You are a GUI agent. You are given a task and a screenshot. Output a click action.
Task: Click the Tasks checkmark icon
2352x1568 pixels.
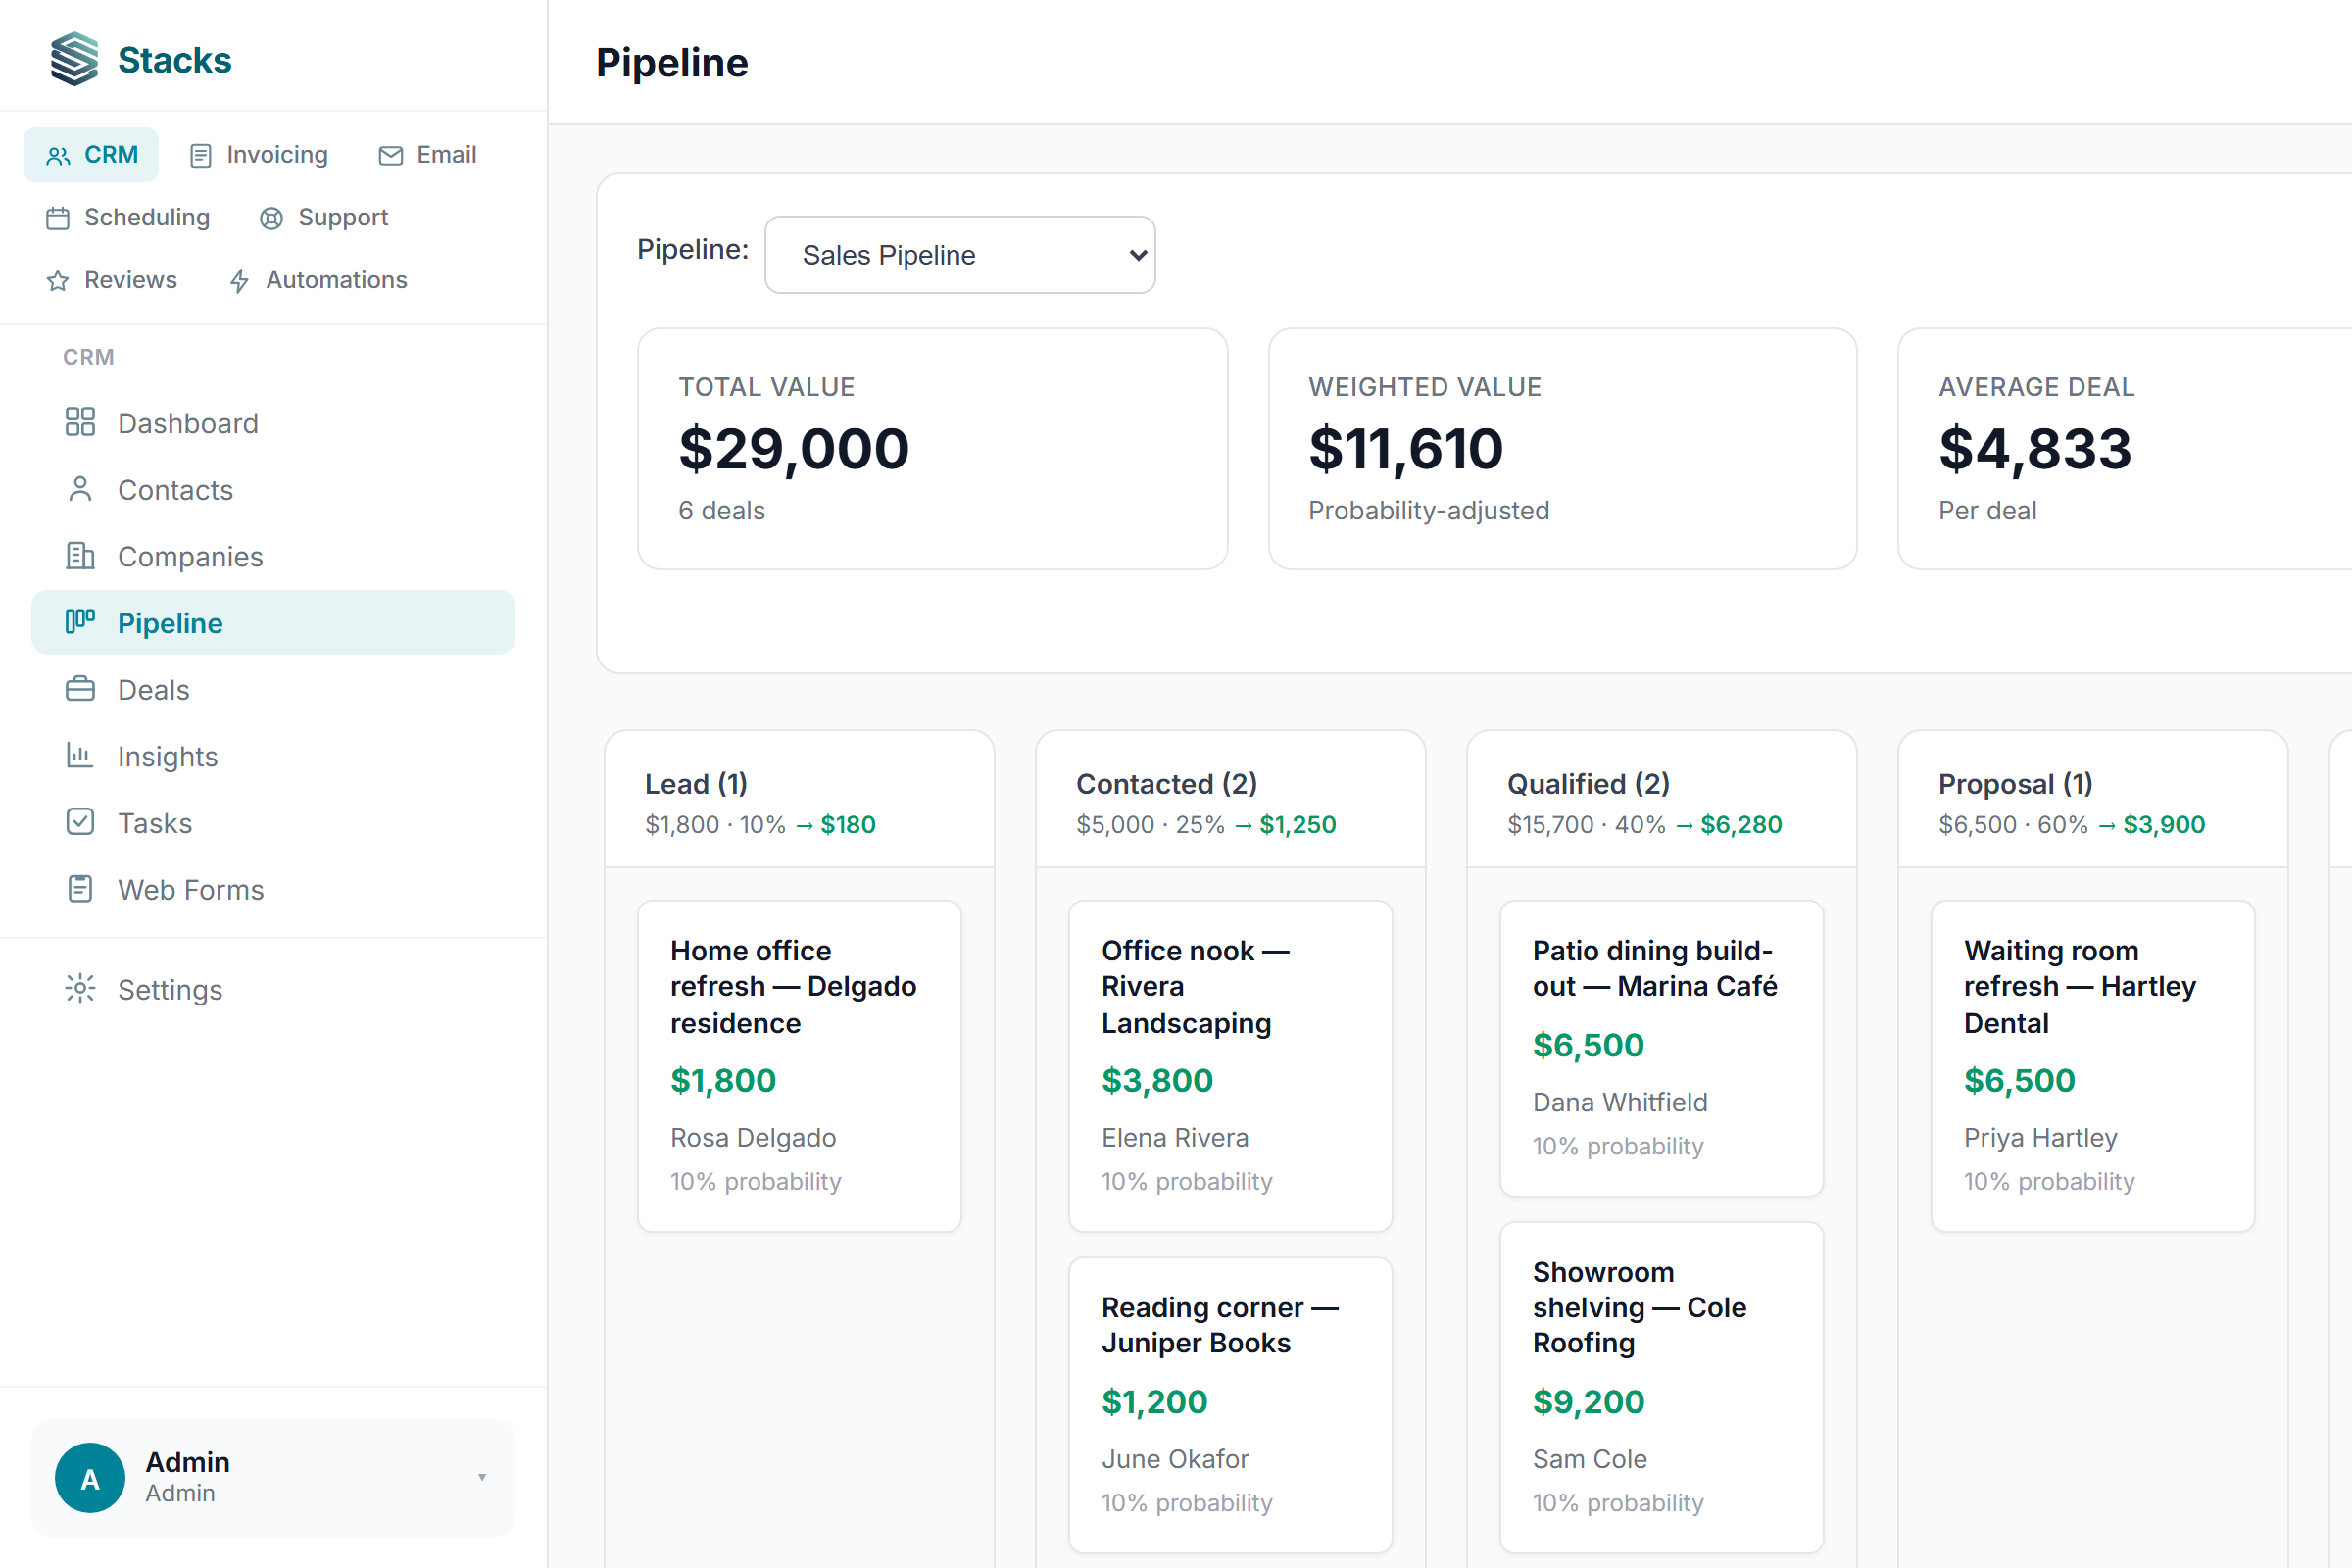80,822
